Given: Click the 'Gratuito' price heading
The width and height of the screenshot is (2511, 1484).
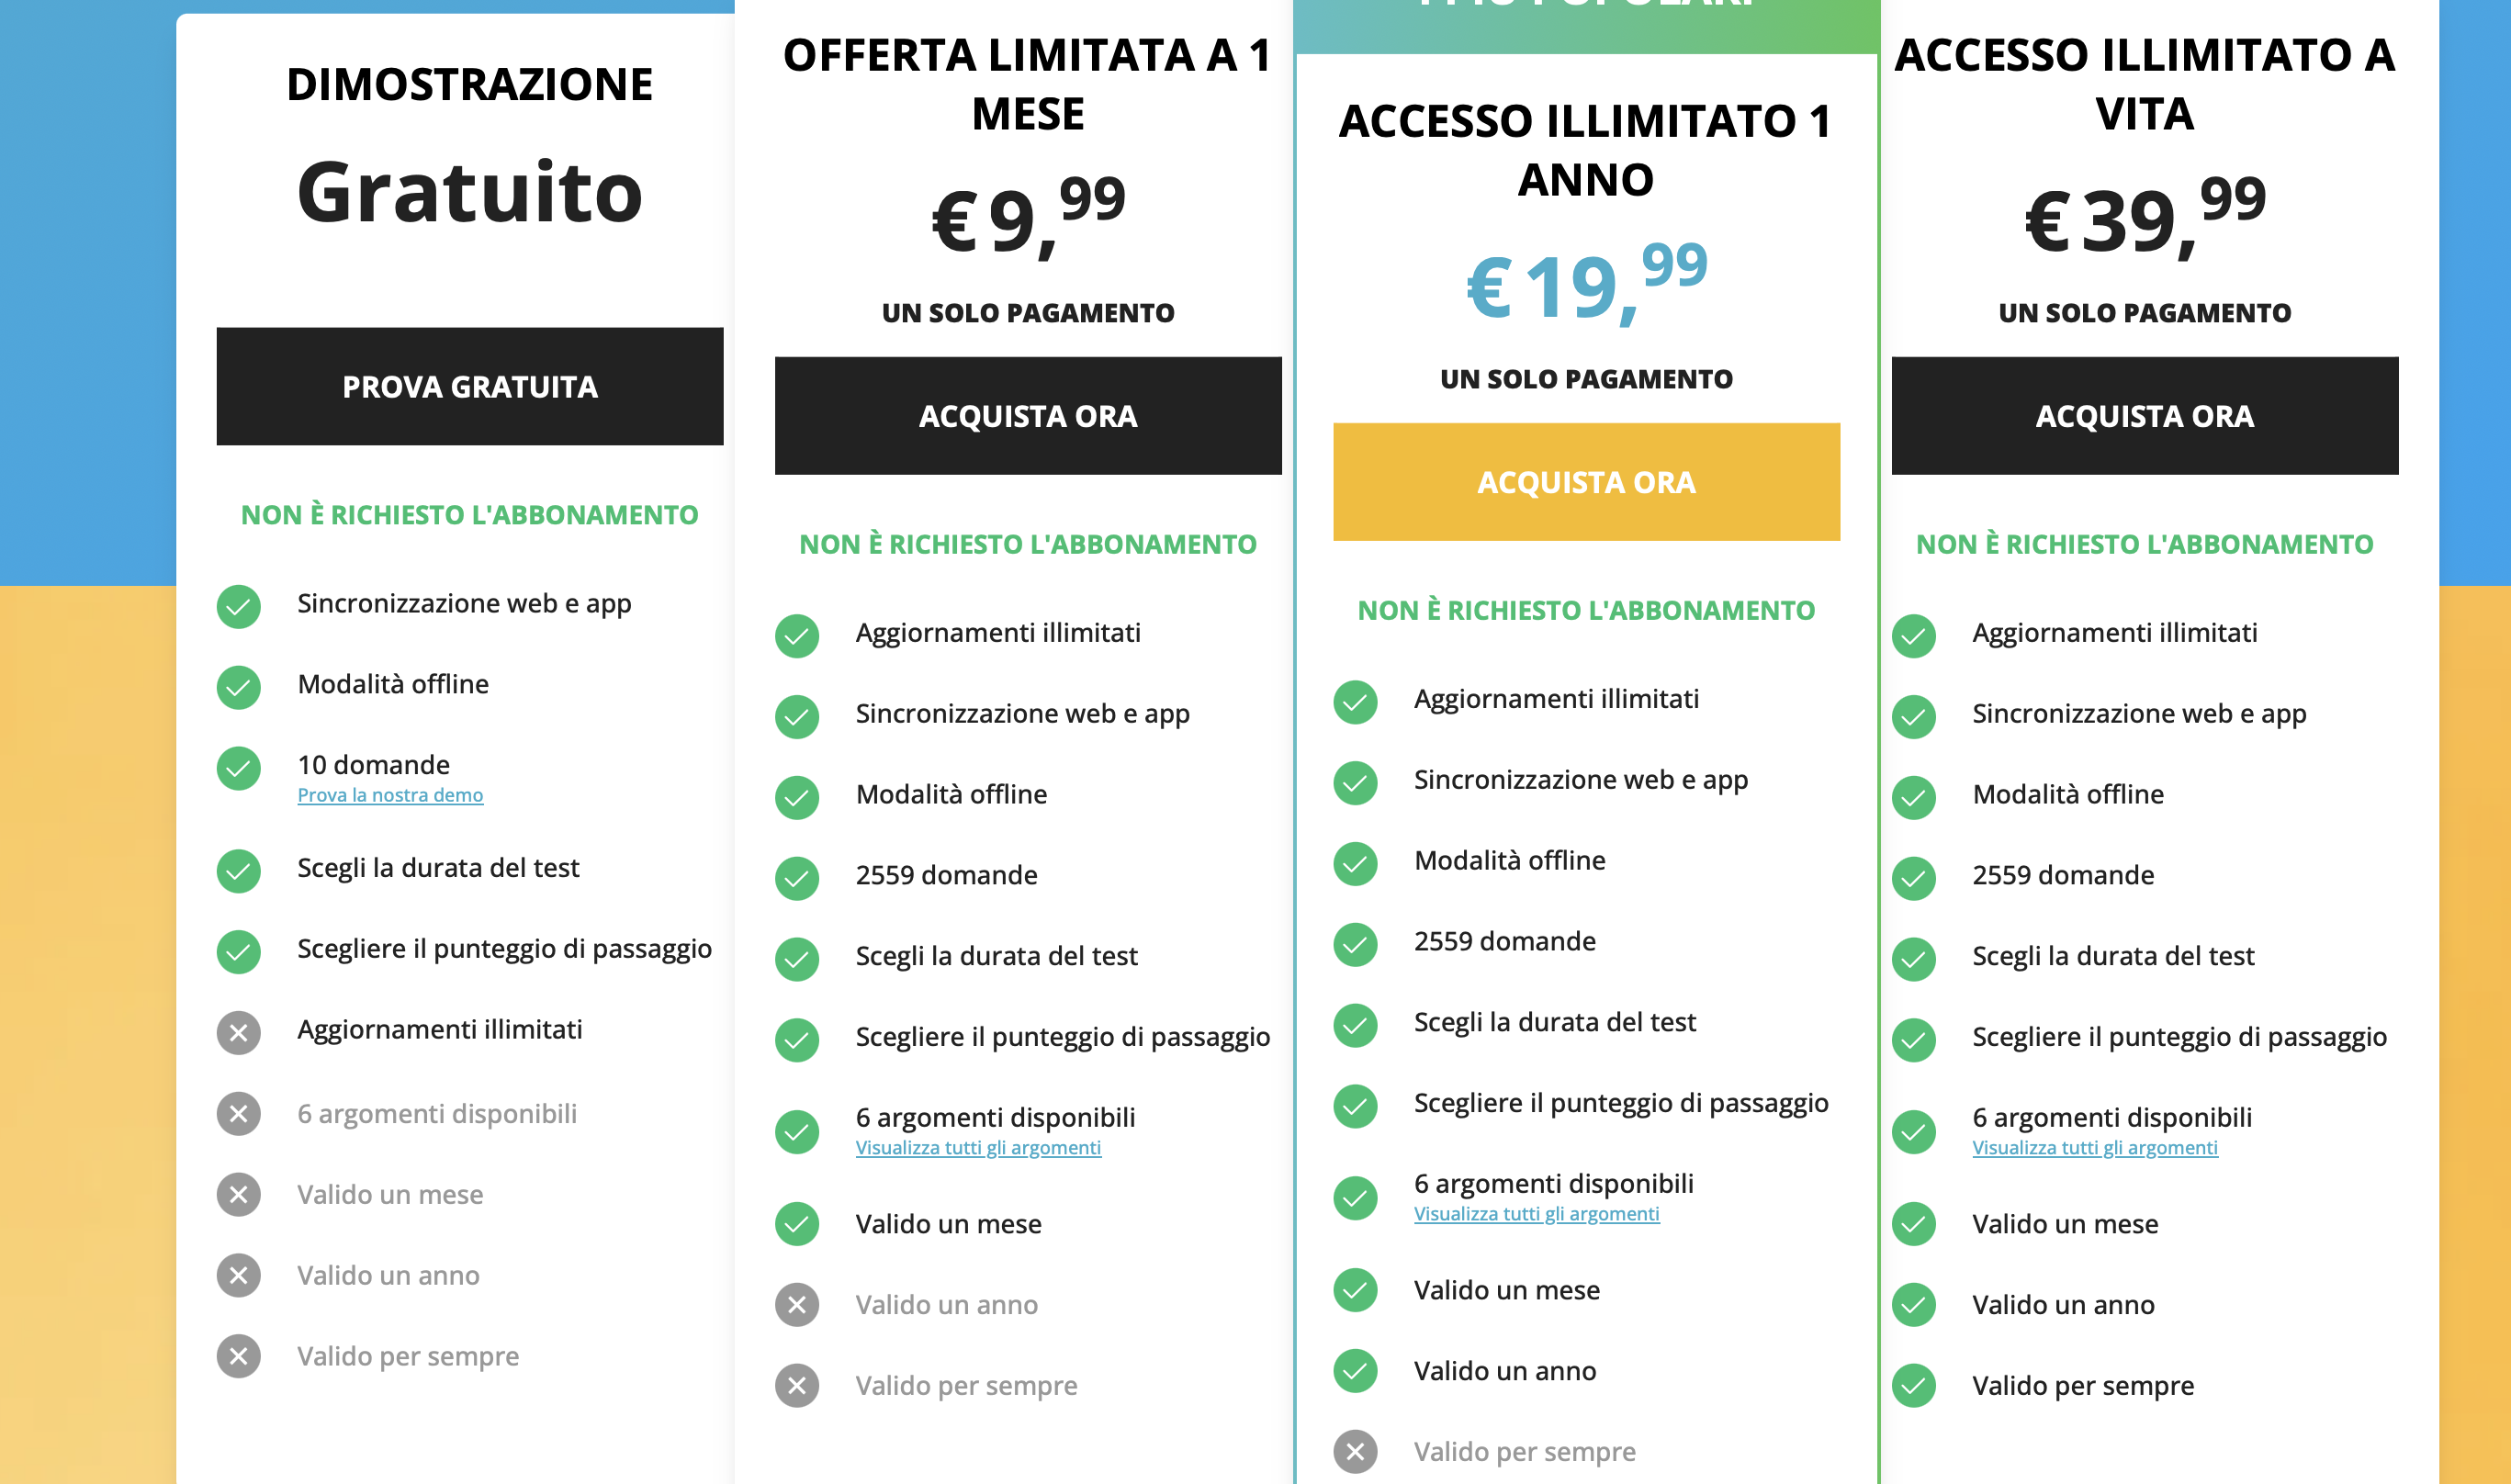Looking at the screenshot, I should [469, 192].
